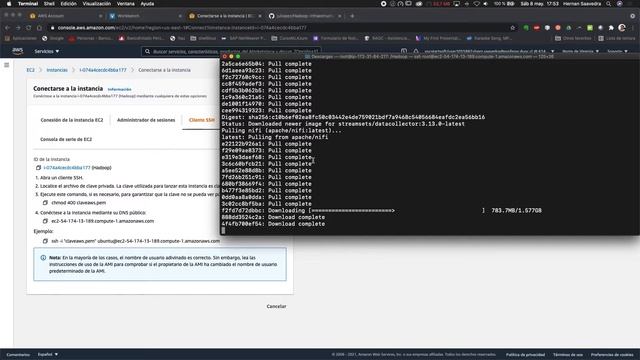Bookmark this page with the star icon

pyautogui.click(x=513, y=28)
